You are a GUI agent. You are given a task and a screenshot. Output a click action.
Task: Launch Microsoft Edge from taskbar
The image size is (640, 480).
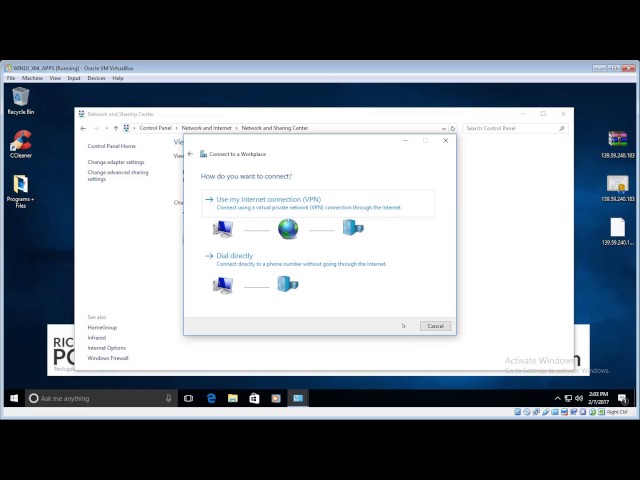pyautogui.click(x=211, y=398)
